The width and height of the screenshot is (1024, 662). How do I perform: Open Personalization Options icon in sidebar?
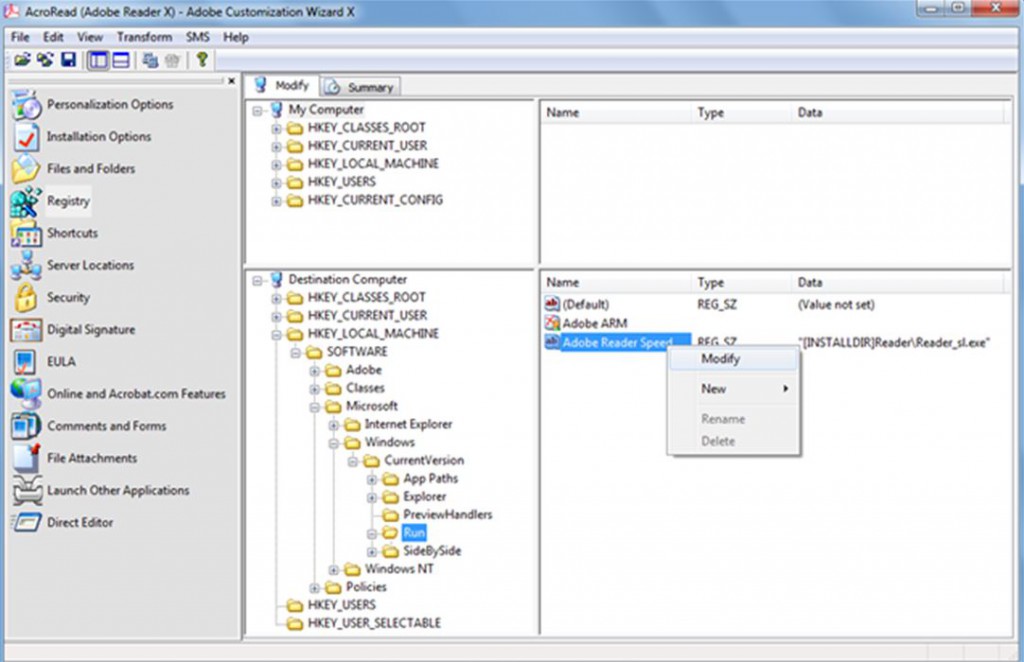pos(26,104)
